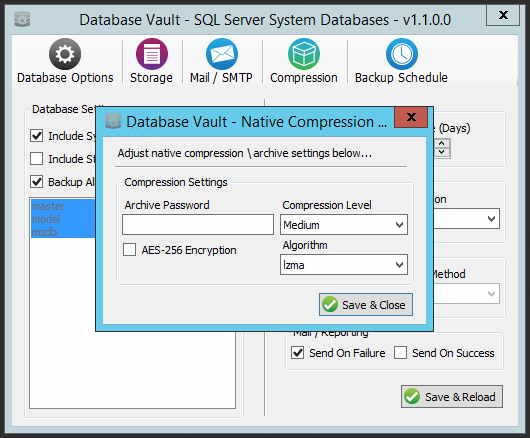
Task: Click the Backup Schedule toolbar label
Action: [x=401, y=78]
